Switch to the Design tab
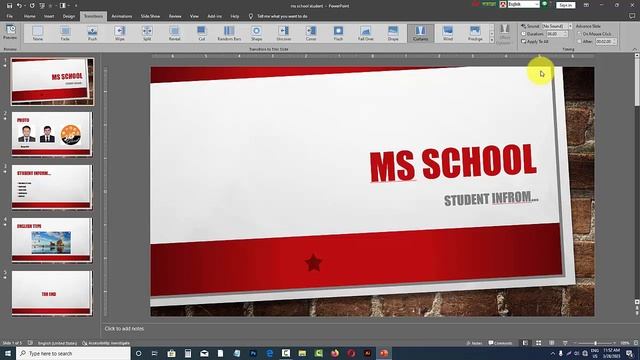 point(69,16)
